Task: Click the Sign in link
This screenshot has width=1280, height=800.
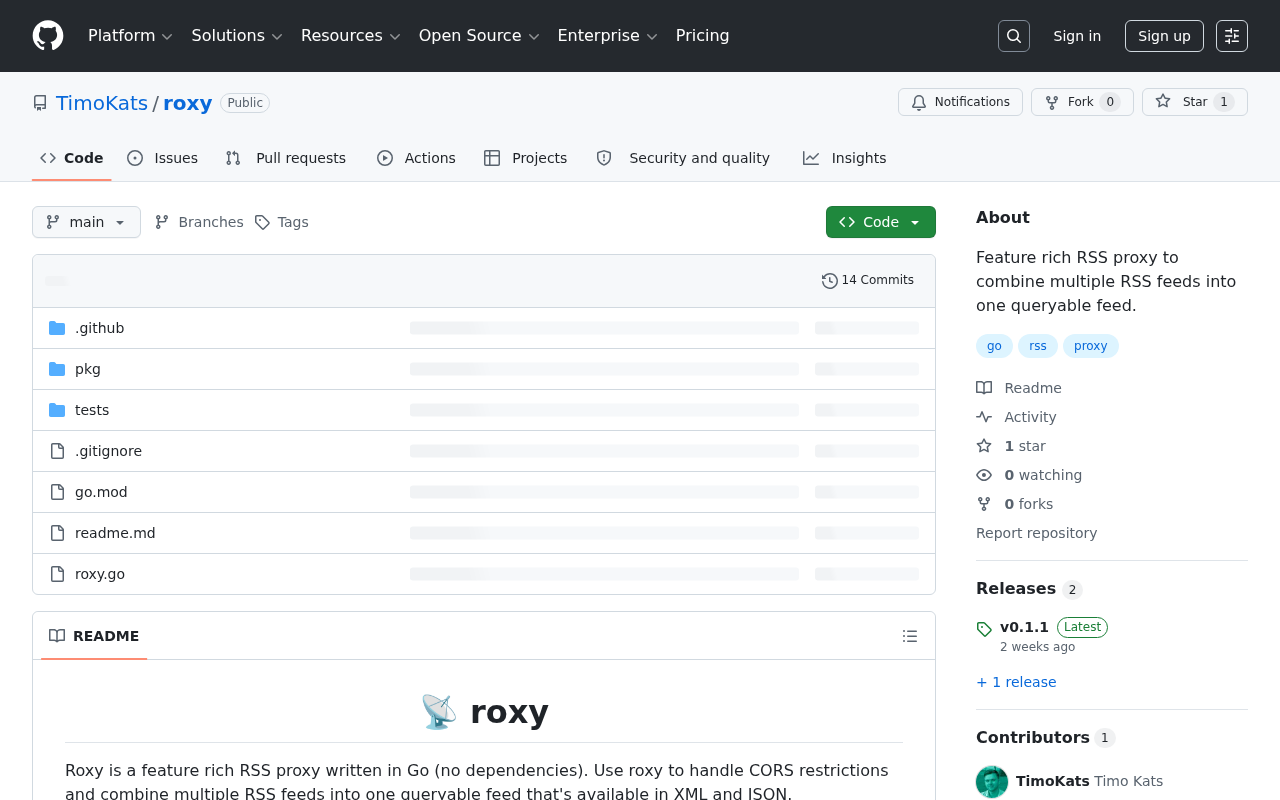Action: point(1077,36)
